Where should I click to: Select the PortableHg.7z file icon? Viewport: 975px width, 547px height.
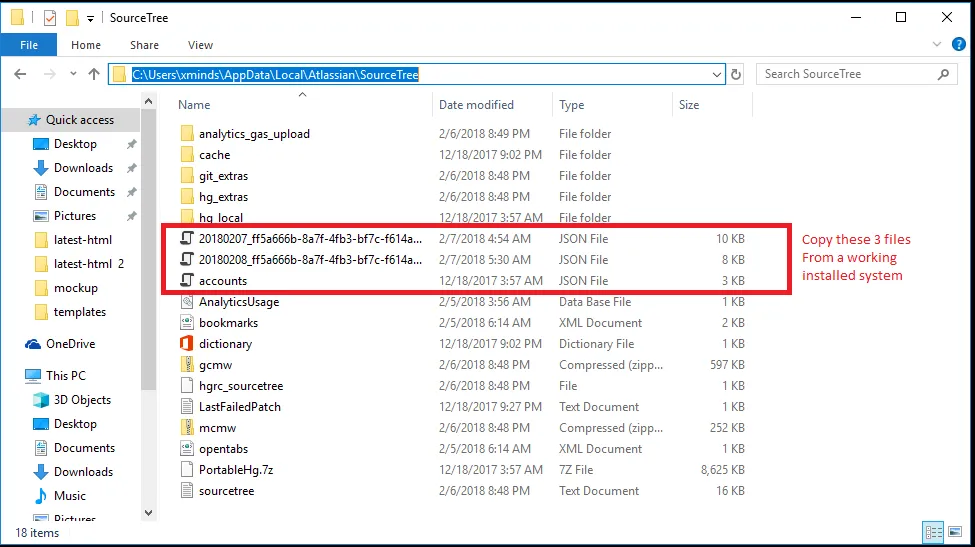coord(187,469)
